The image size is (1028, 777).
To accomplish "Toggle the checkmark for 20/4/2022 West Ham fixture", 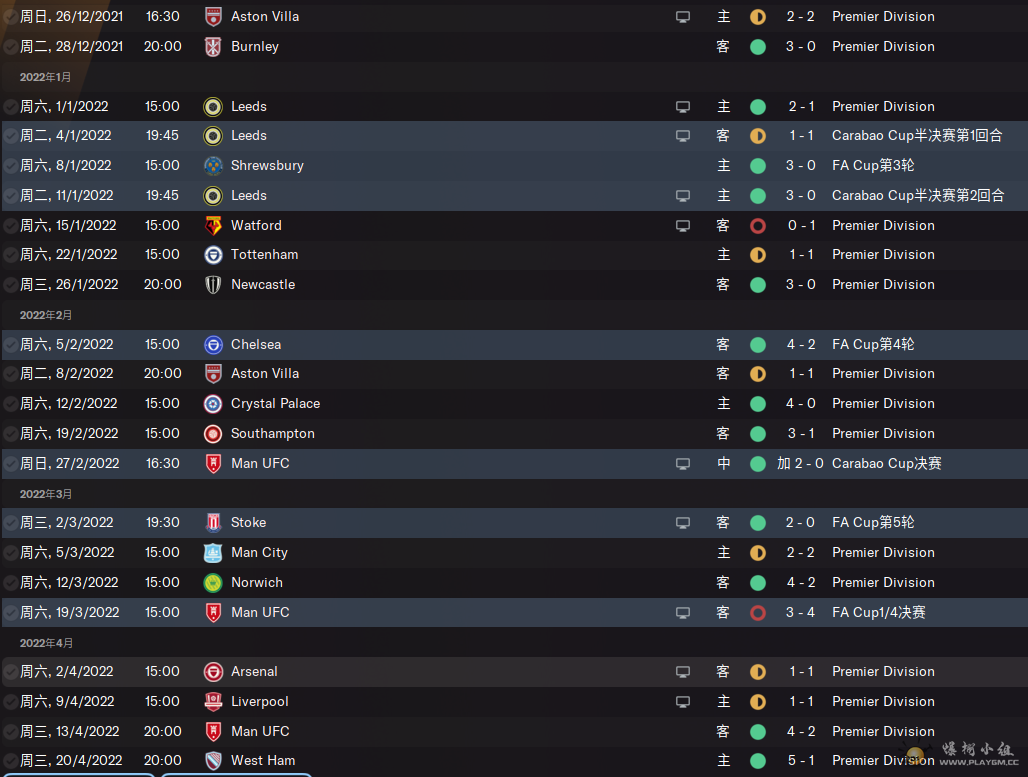I will click(x=10, y=761).
